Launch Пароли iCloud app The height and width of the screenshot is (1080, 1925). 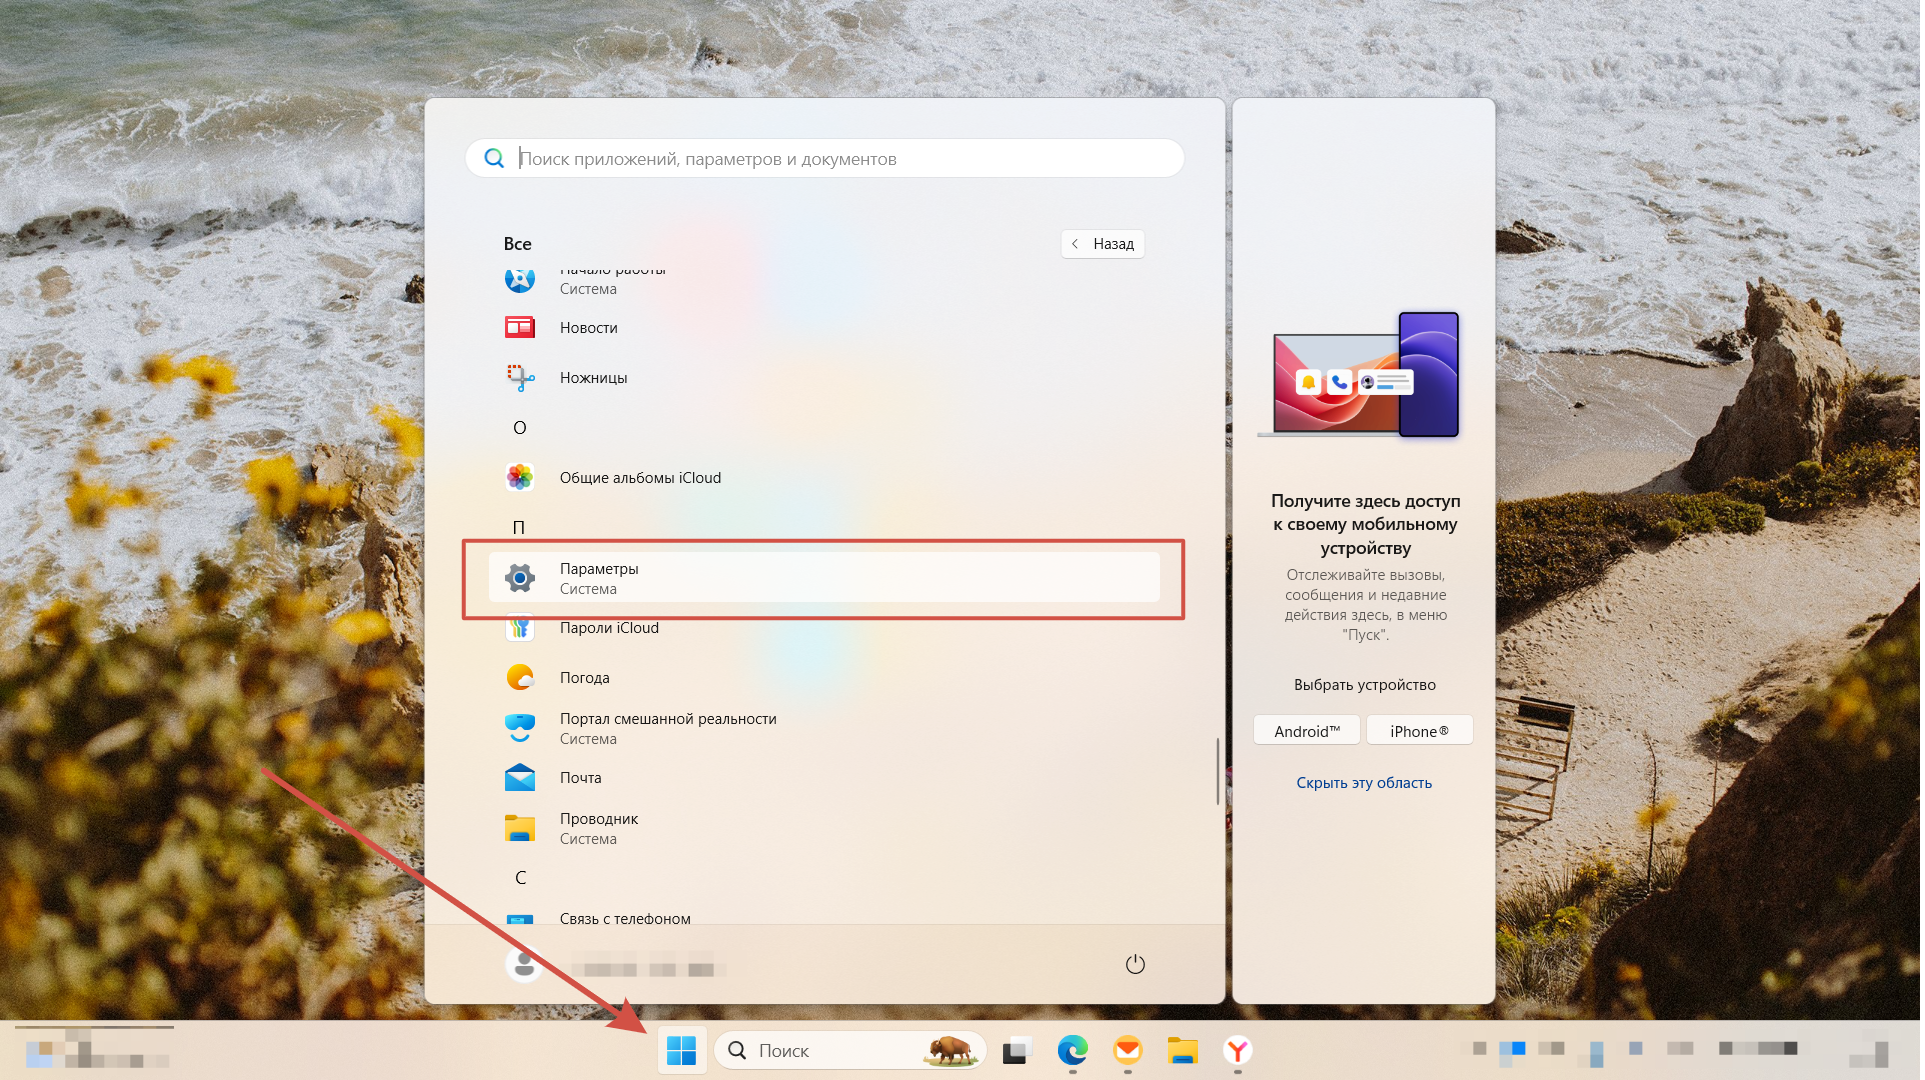(609, 629)
